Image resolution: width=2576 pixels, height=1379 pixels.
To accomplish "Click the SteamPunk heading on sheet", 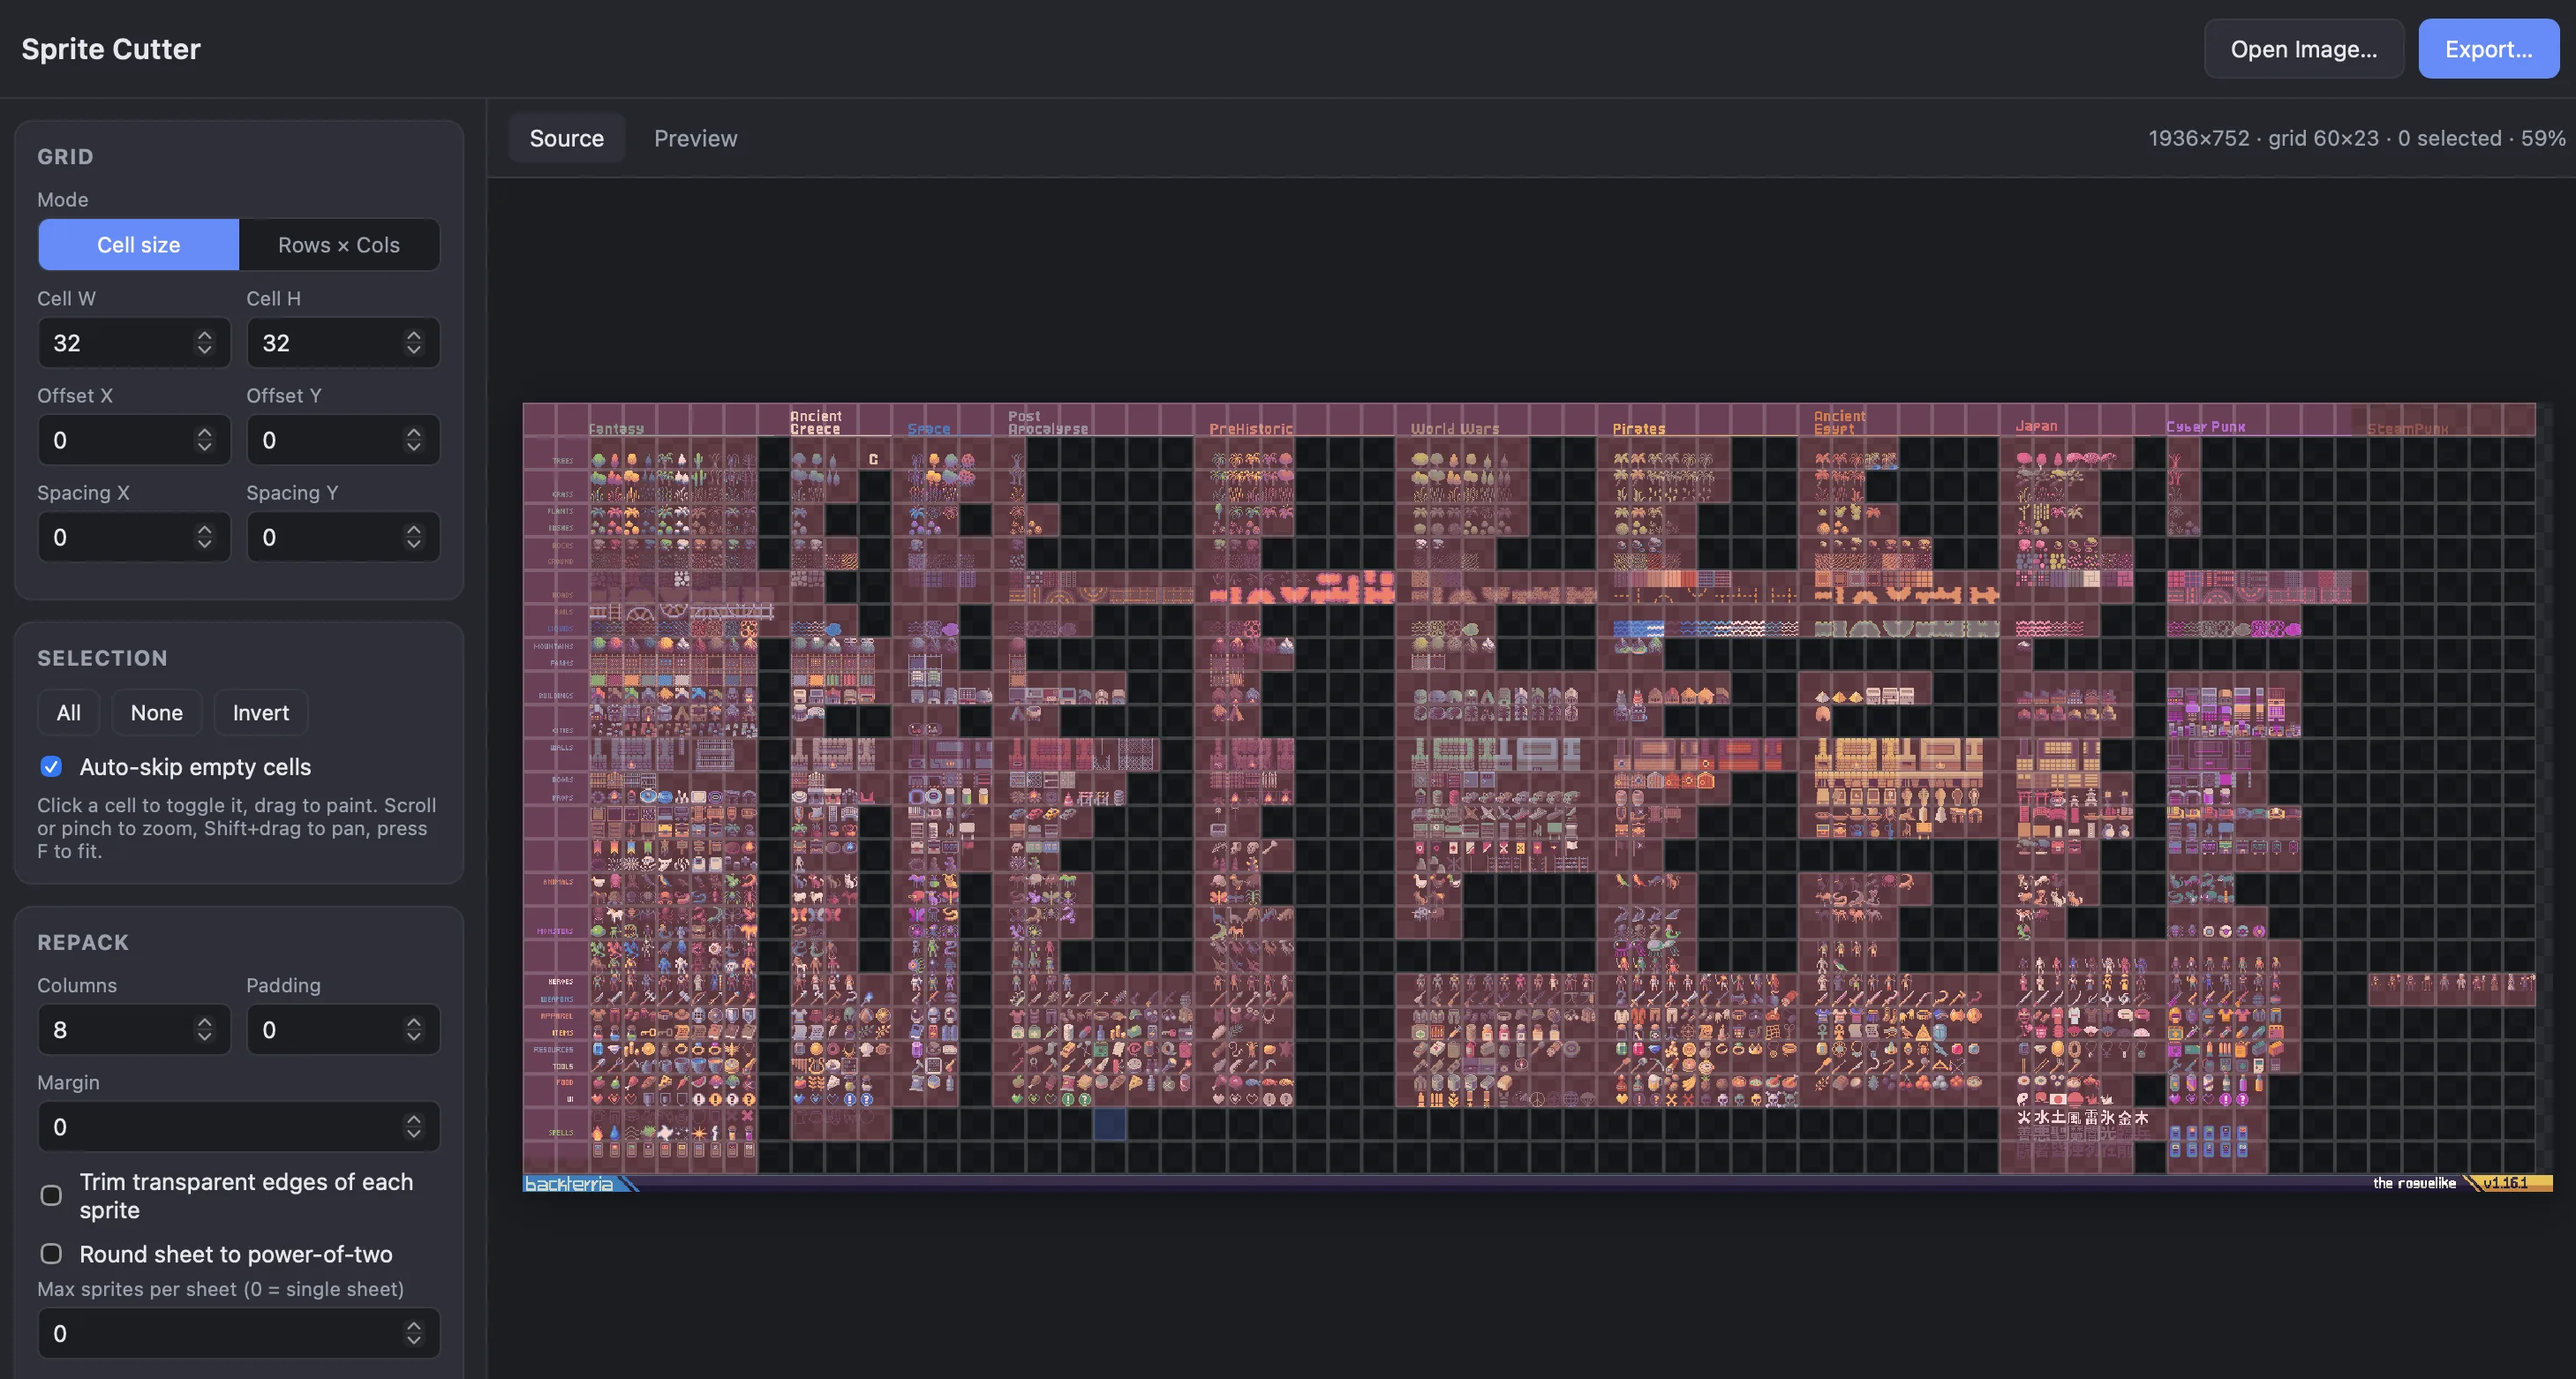I will (2408, 429).
